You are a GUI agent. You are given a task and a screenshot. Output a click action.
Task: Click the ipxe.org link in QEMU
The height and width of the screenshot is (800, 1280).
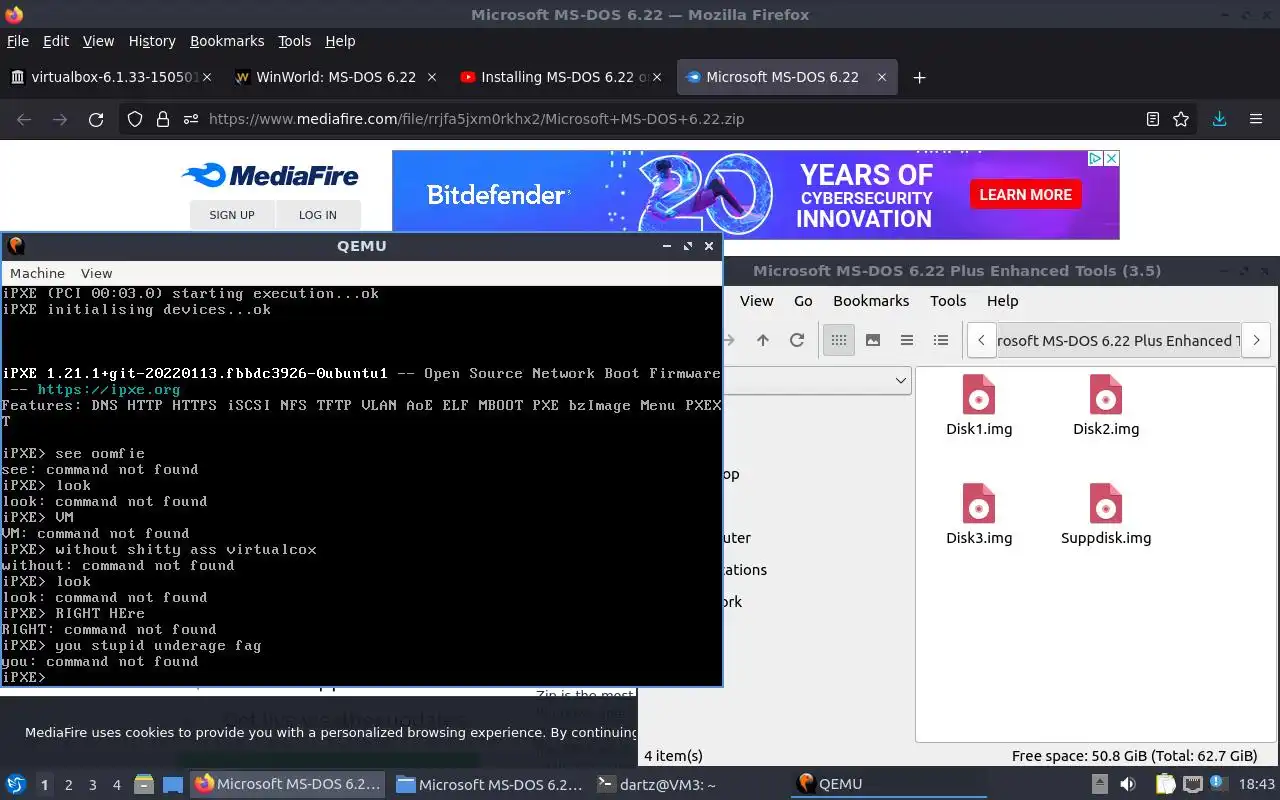[109, 390]
